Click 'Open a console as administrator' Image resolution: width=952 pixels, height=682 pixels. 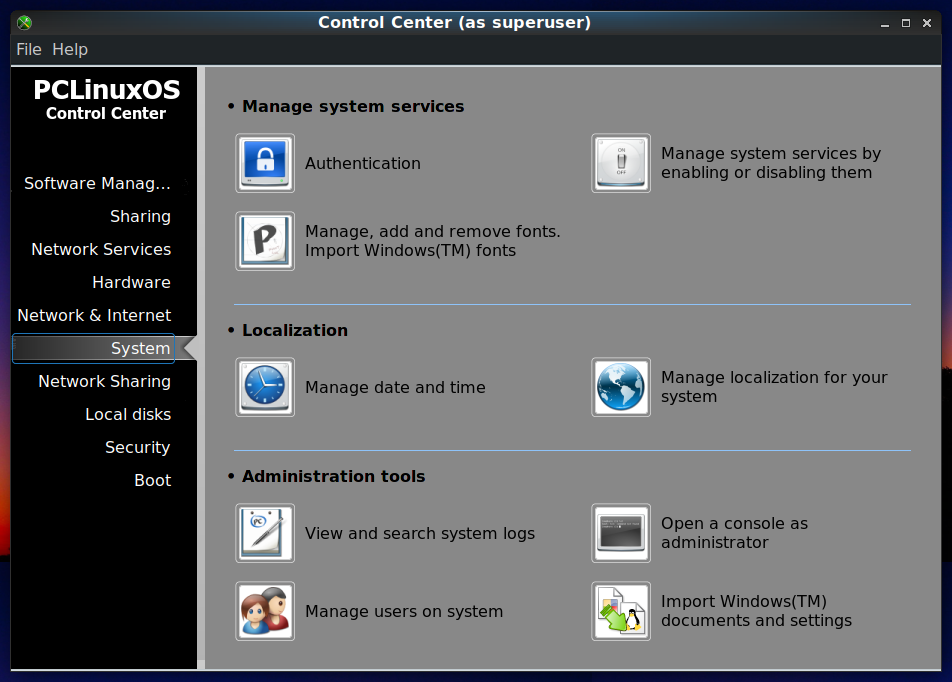734,533
